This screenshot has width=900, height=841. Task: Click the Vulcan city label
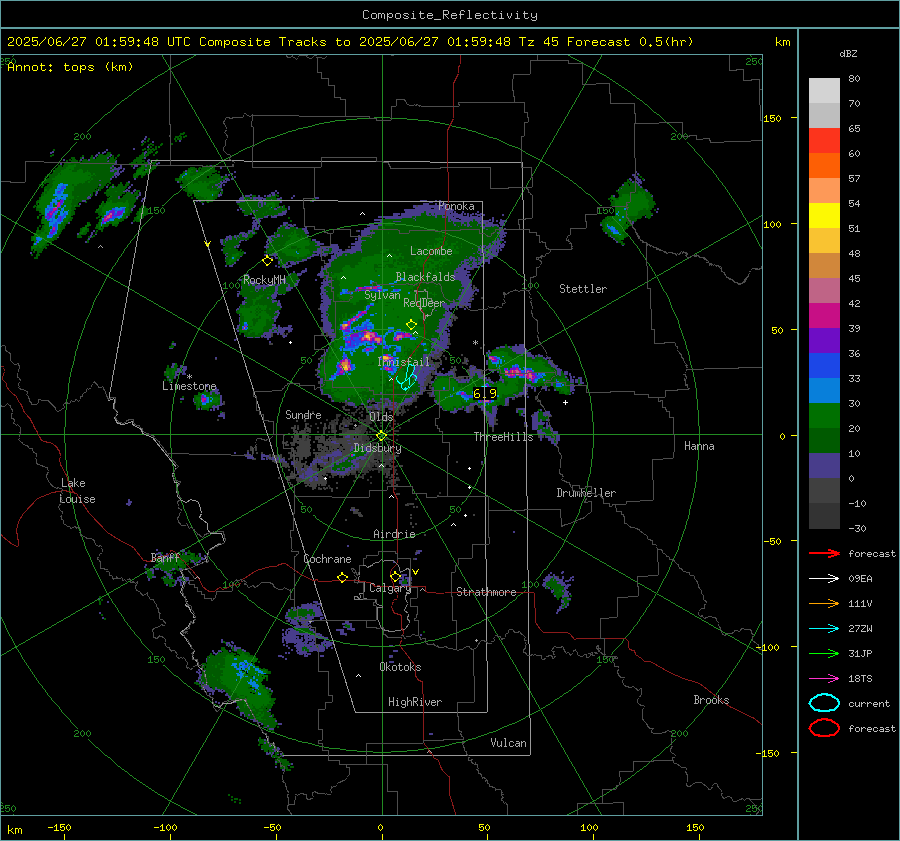coord(508,743)
